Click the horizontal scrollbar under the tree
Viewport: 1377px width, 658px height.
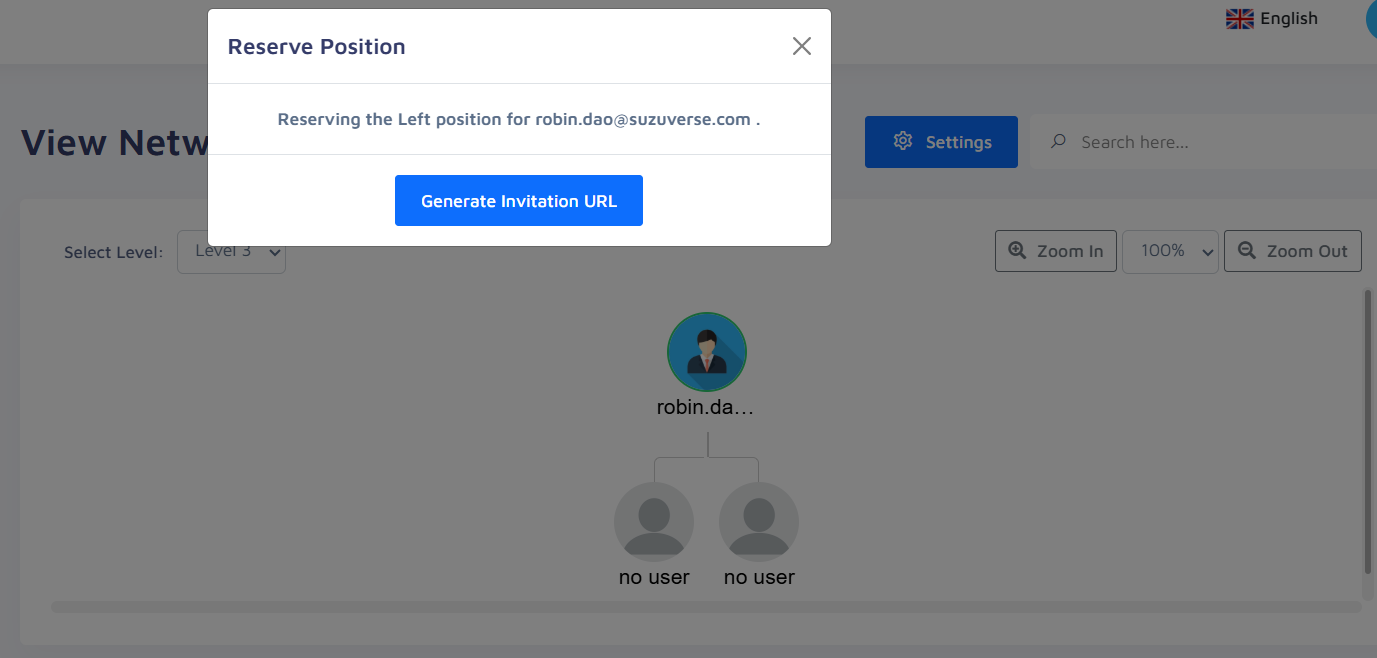(706, 606)
